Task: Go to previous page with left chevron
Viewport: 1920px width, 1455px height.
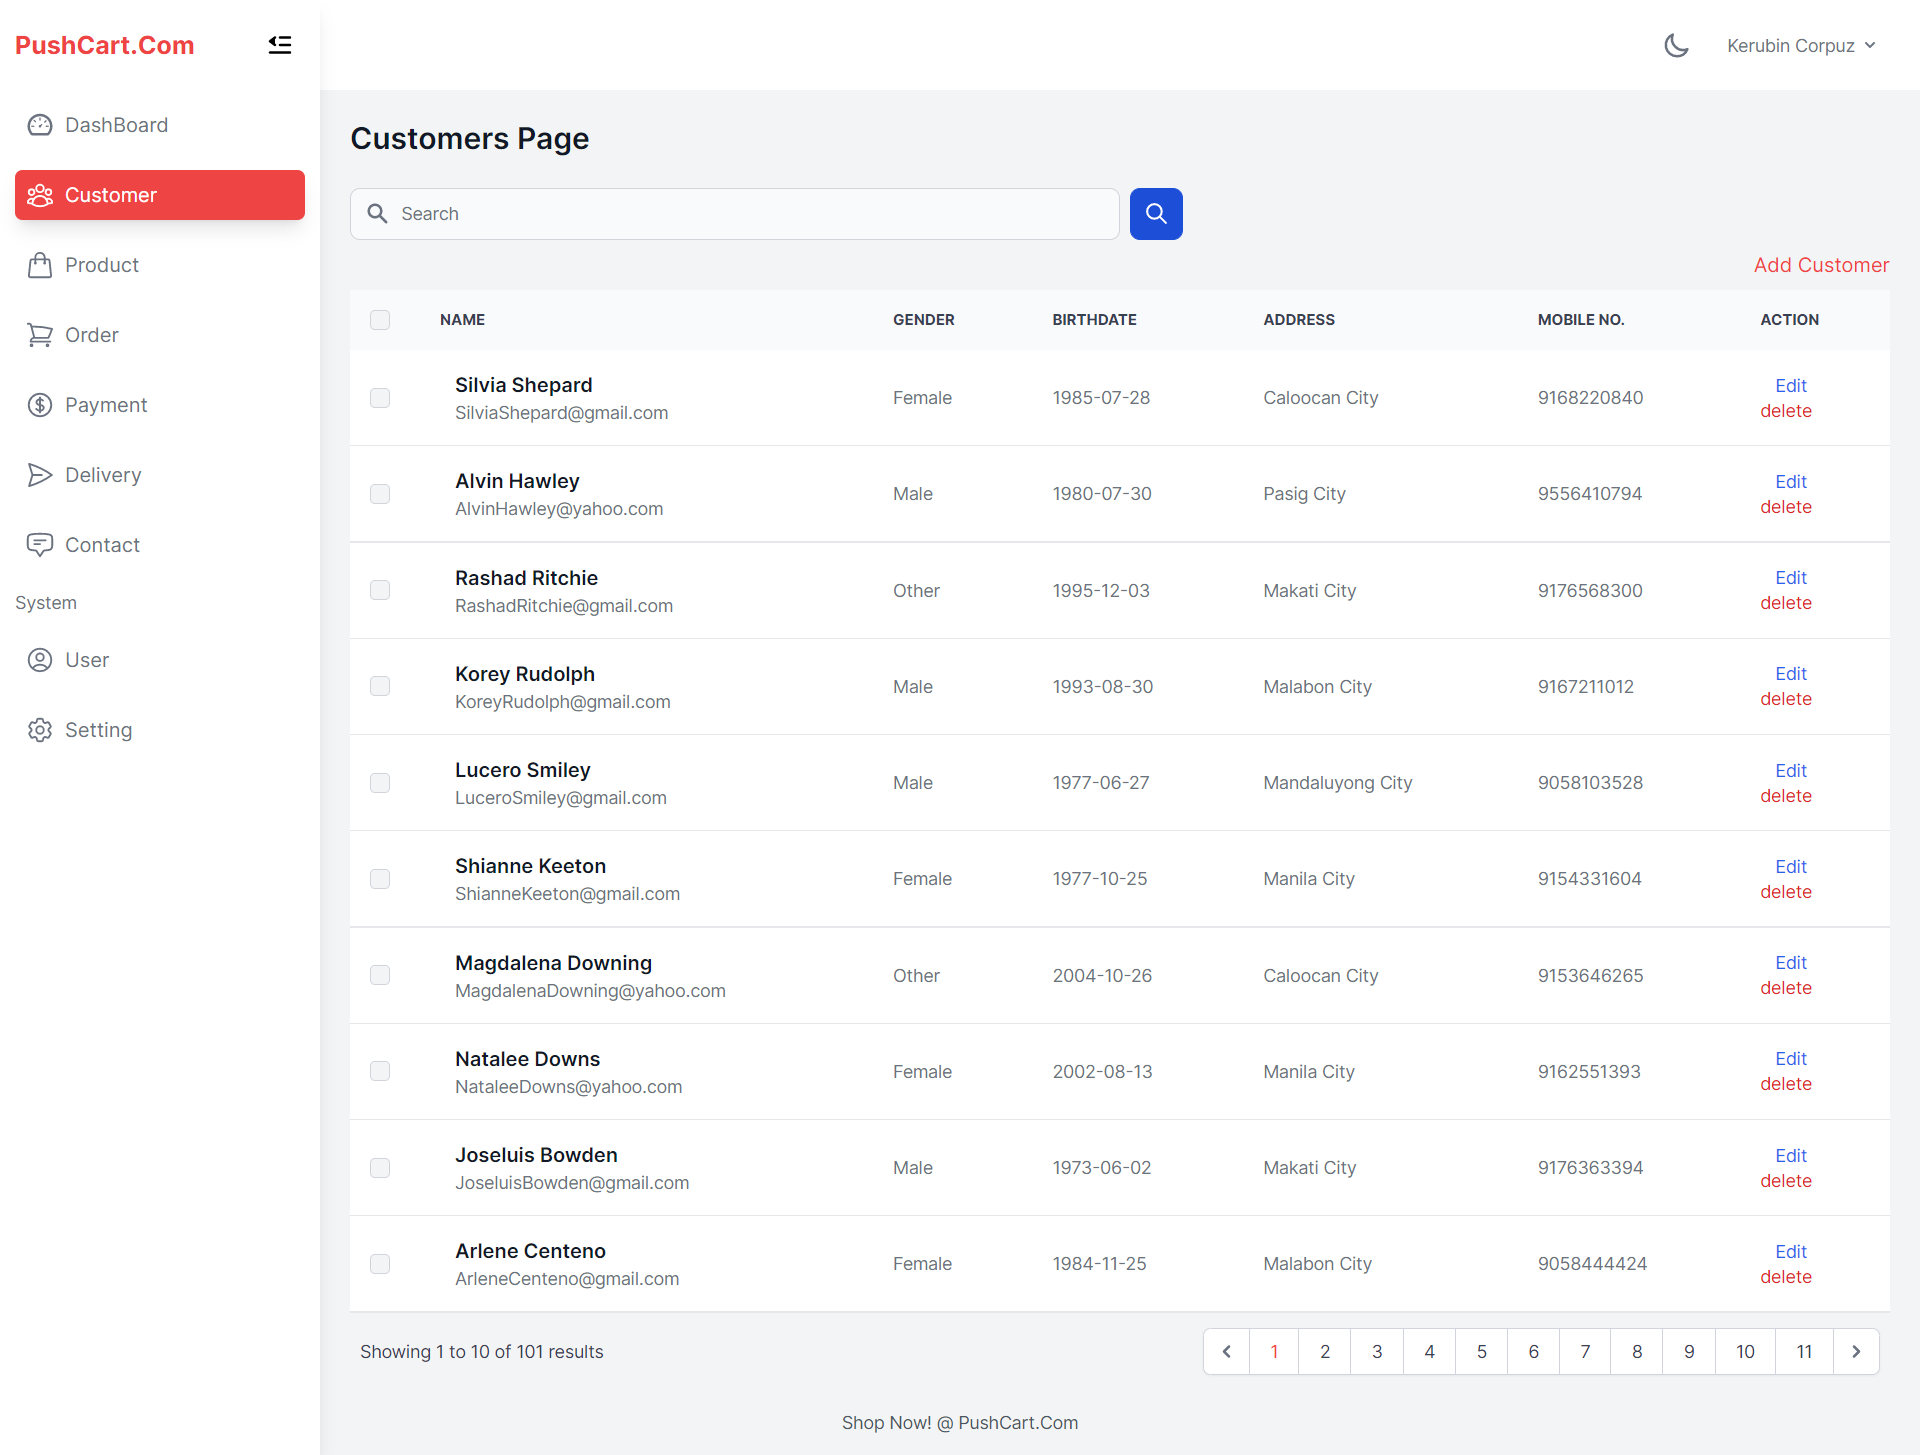Action: pyautogui.click(x=1226, y=1350)
